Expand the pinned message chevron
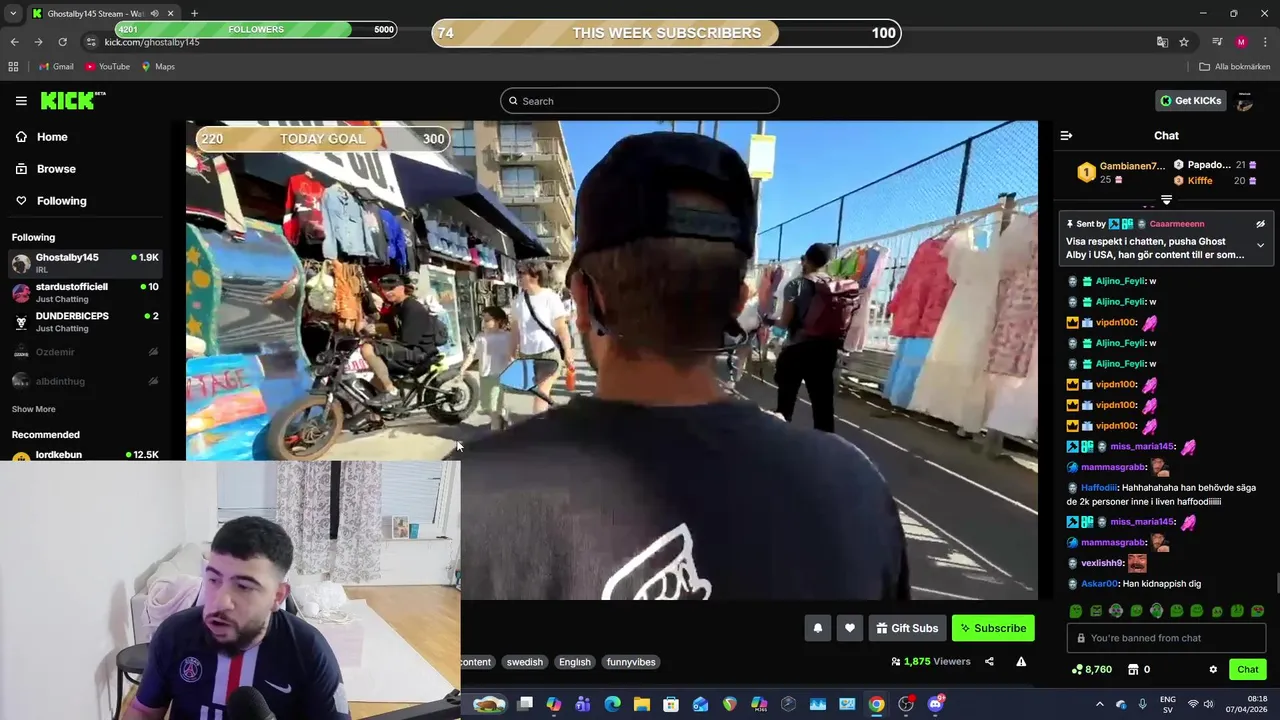 (1260, 245)
